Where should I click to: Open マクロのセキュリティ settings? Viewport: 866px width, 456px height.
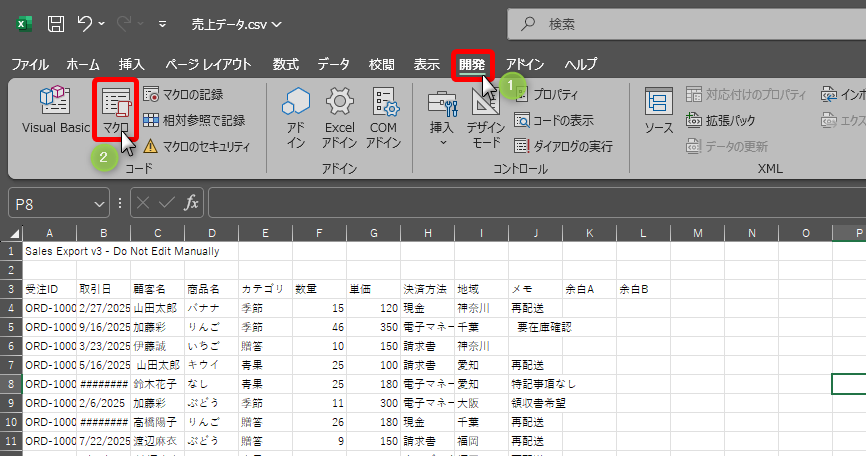click(x=195, y=146)
